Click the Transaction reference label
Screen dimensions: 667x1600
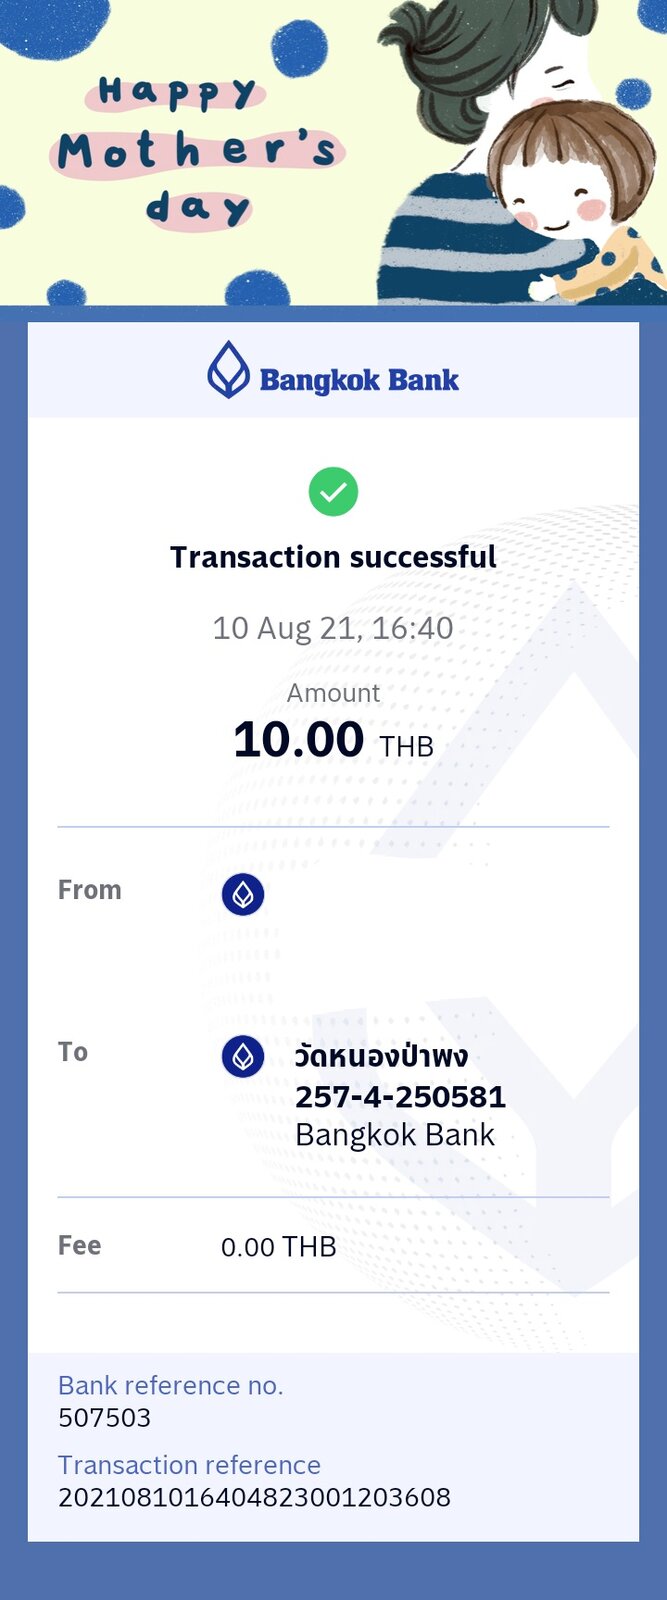coord(190,1465)
